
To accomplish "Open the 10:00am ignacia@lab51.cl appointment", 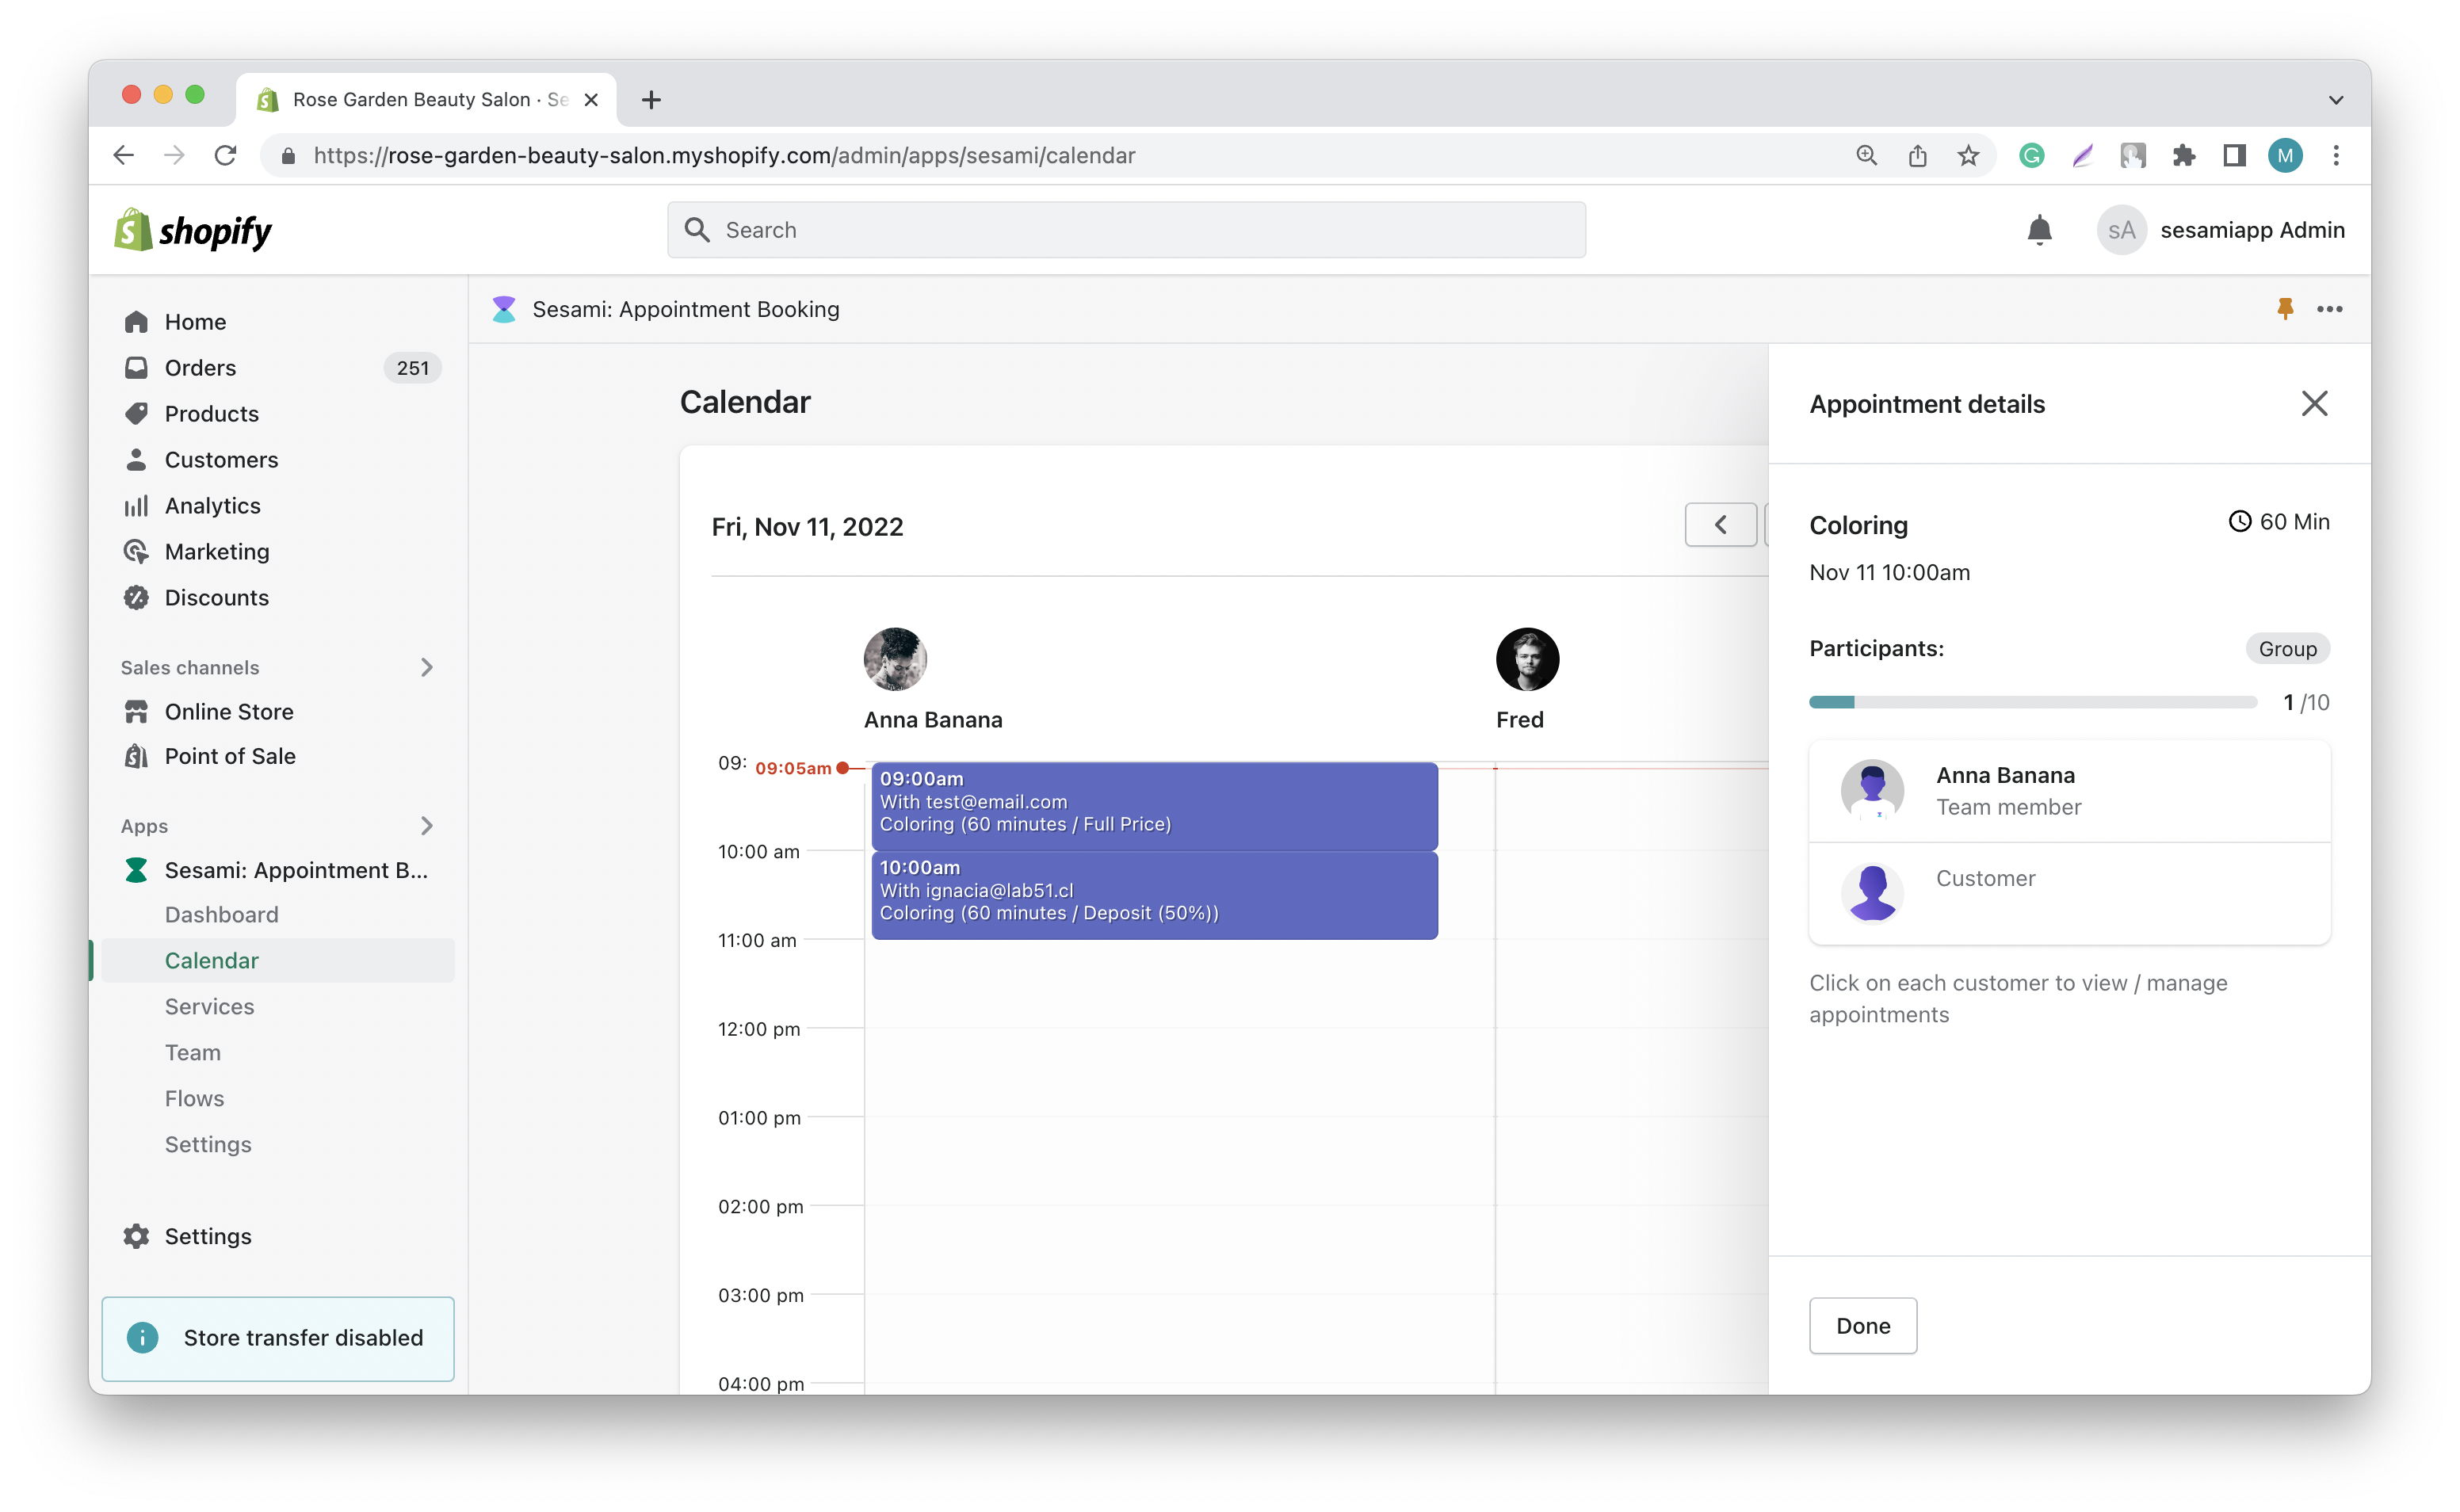I will coord(1154,895).
